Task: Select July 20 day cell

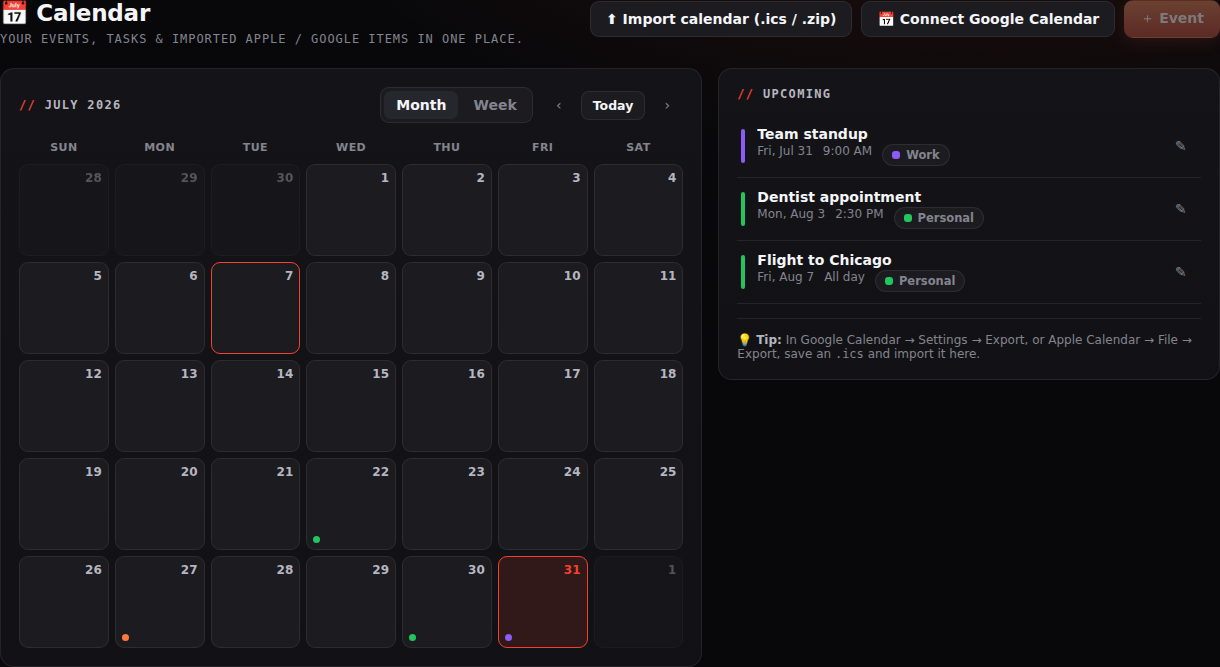Action: pyautogui.click(x=160, y=504)
